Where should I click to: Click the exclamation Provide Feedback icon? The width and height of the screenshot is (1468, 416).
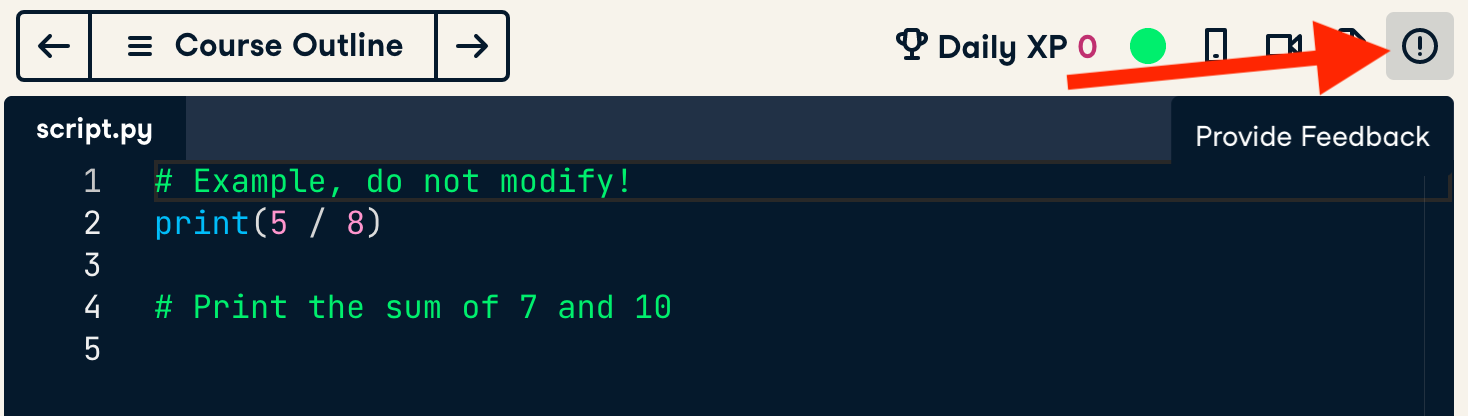[x=1419, y=46]
